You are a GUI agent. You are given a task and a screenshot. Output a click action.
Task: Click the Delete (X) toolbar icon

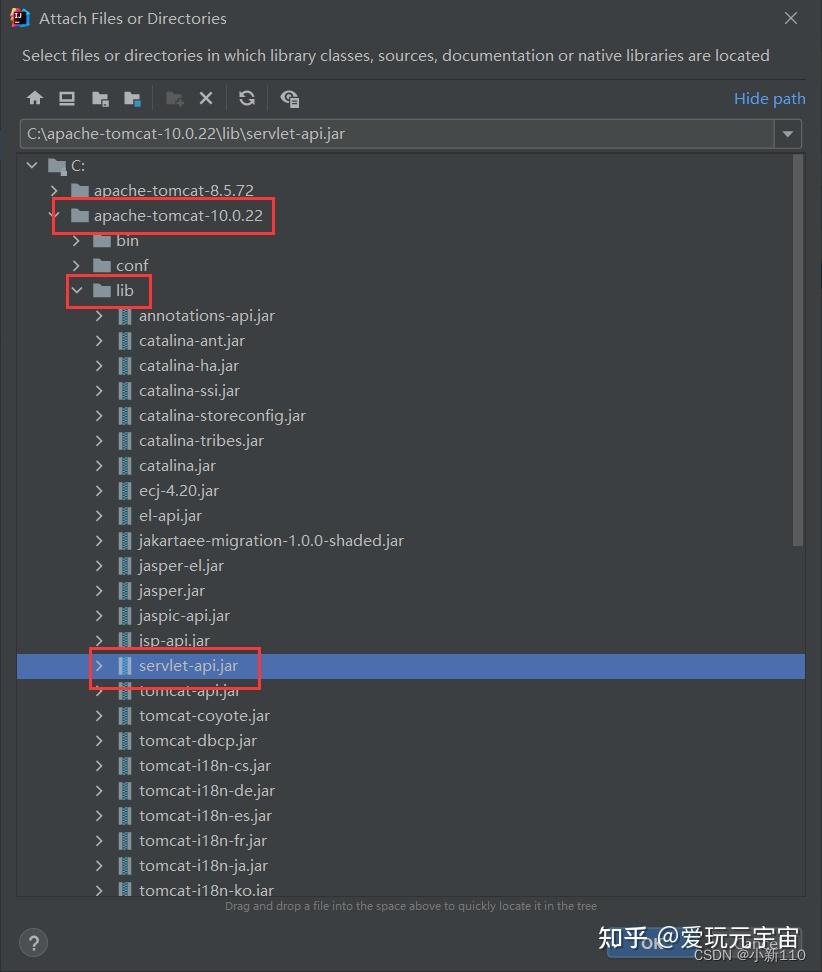click(x=206, y=98)
